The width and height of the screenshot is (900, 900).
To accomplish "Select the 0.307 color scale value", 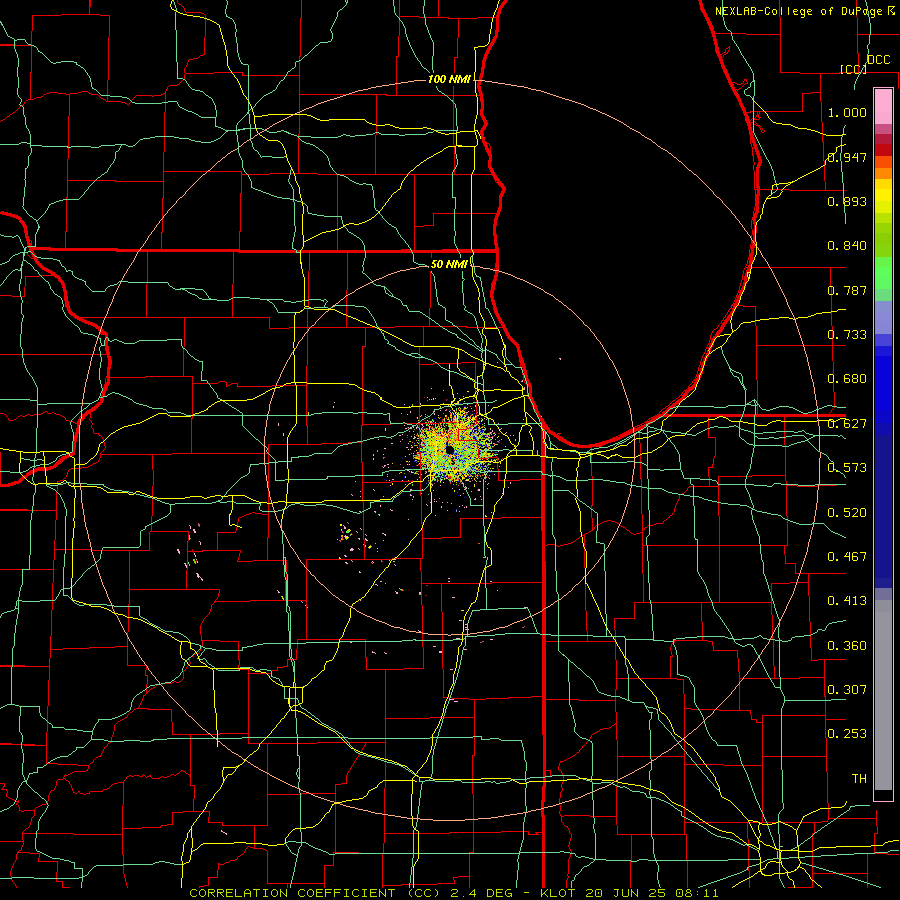I will pos(847,689).
